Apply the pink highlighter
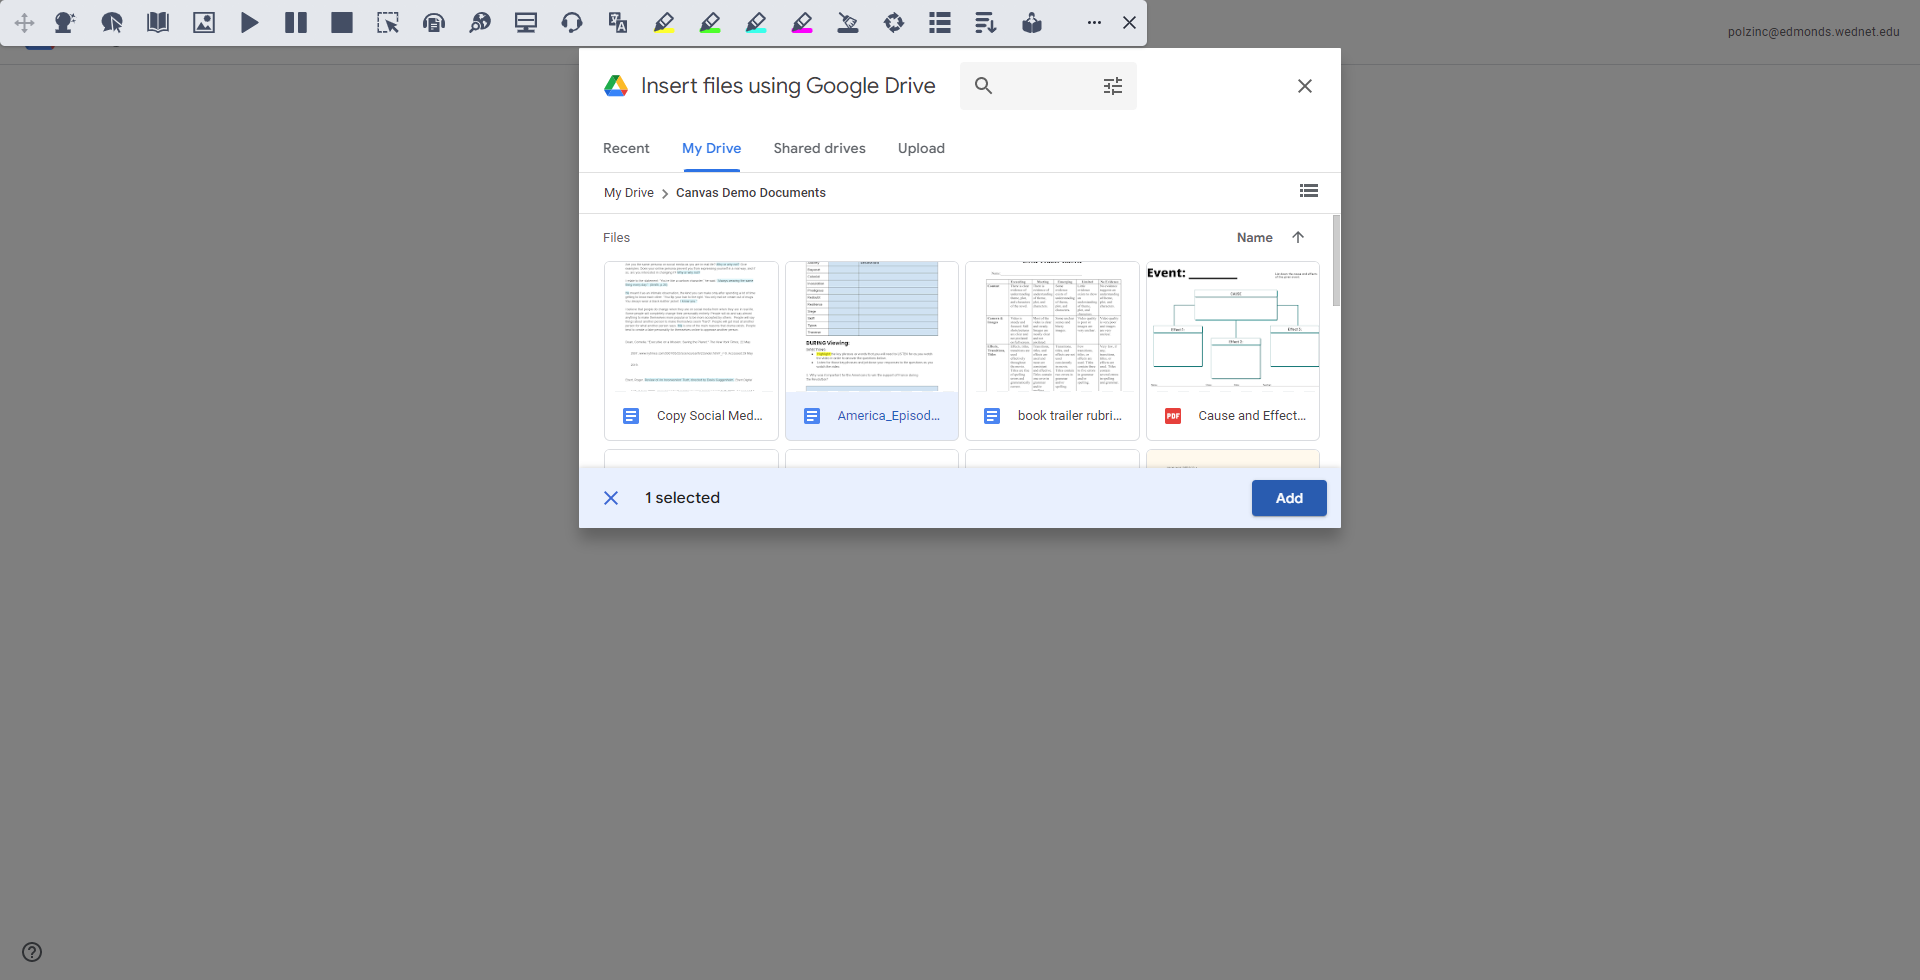1920x980 pixels. (802, 23)
